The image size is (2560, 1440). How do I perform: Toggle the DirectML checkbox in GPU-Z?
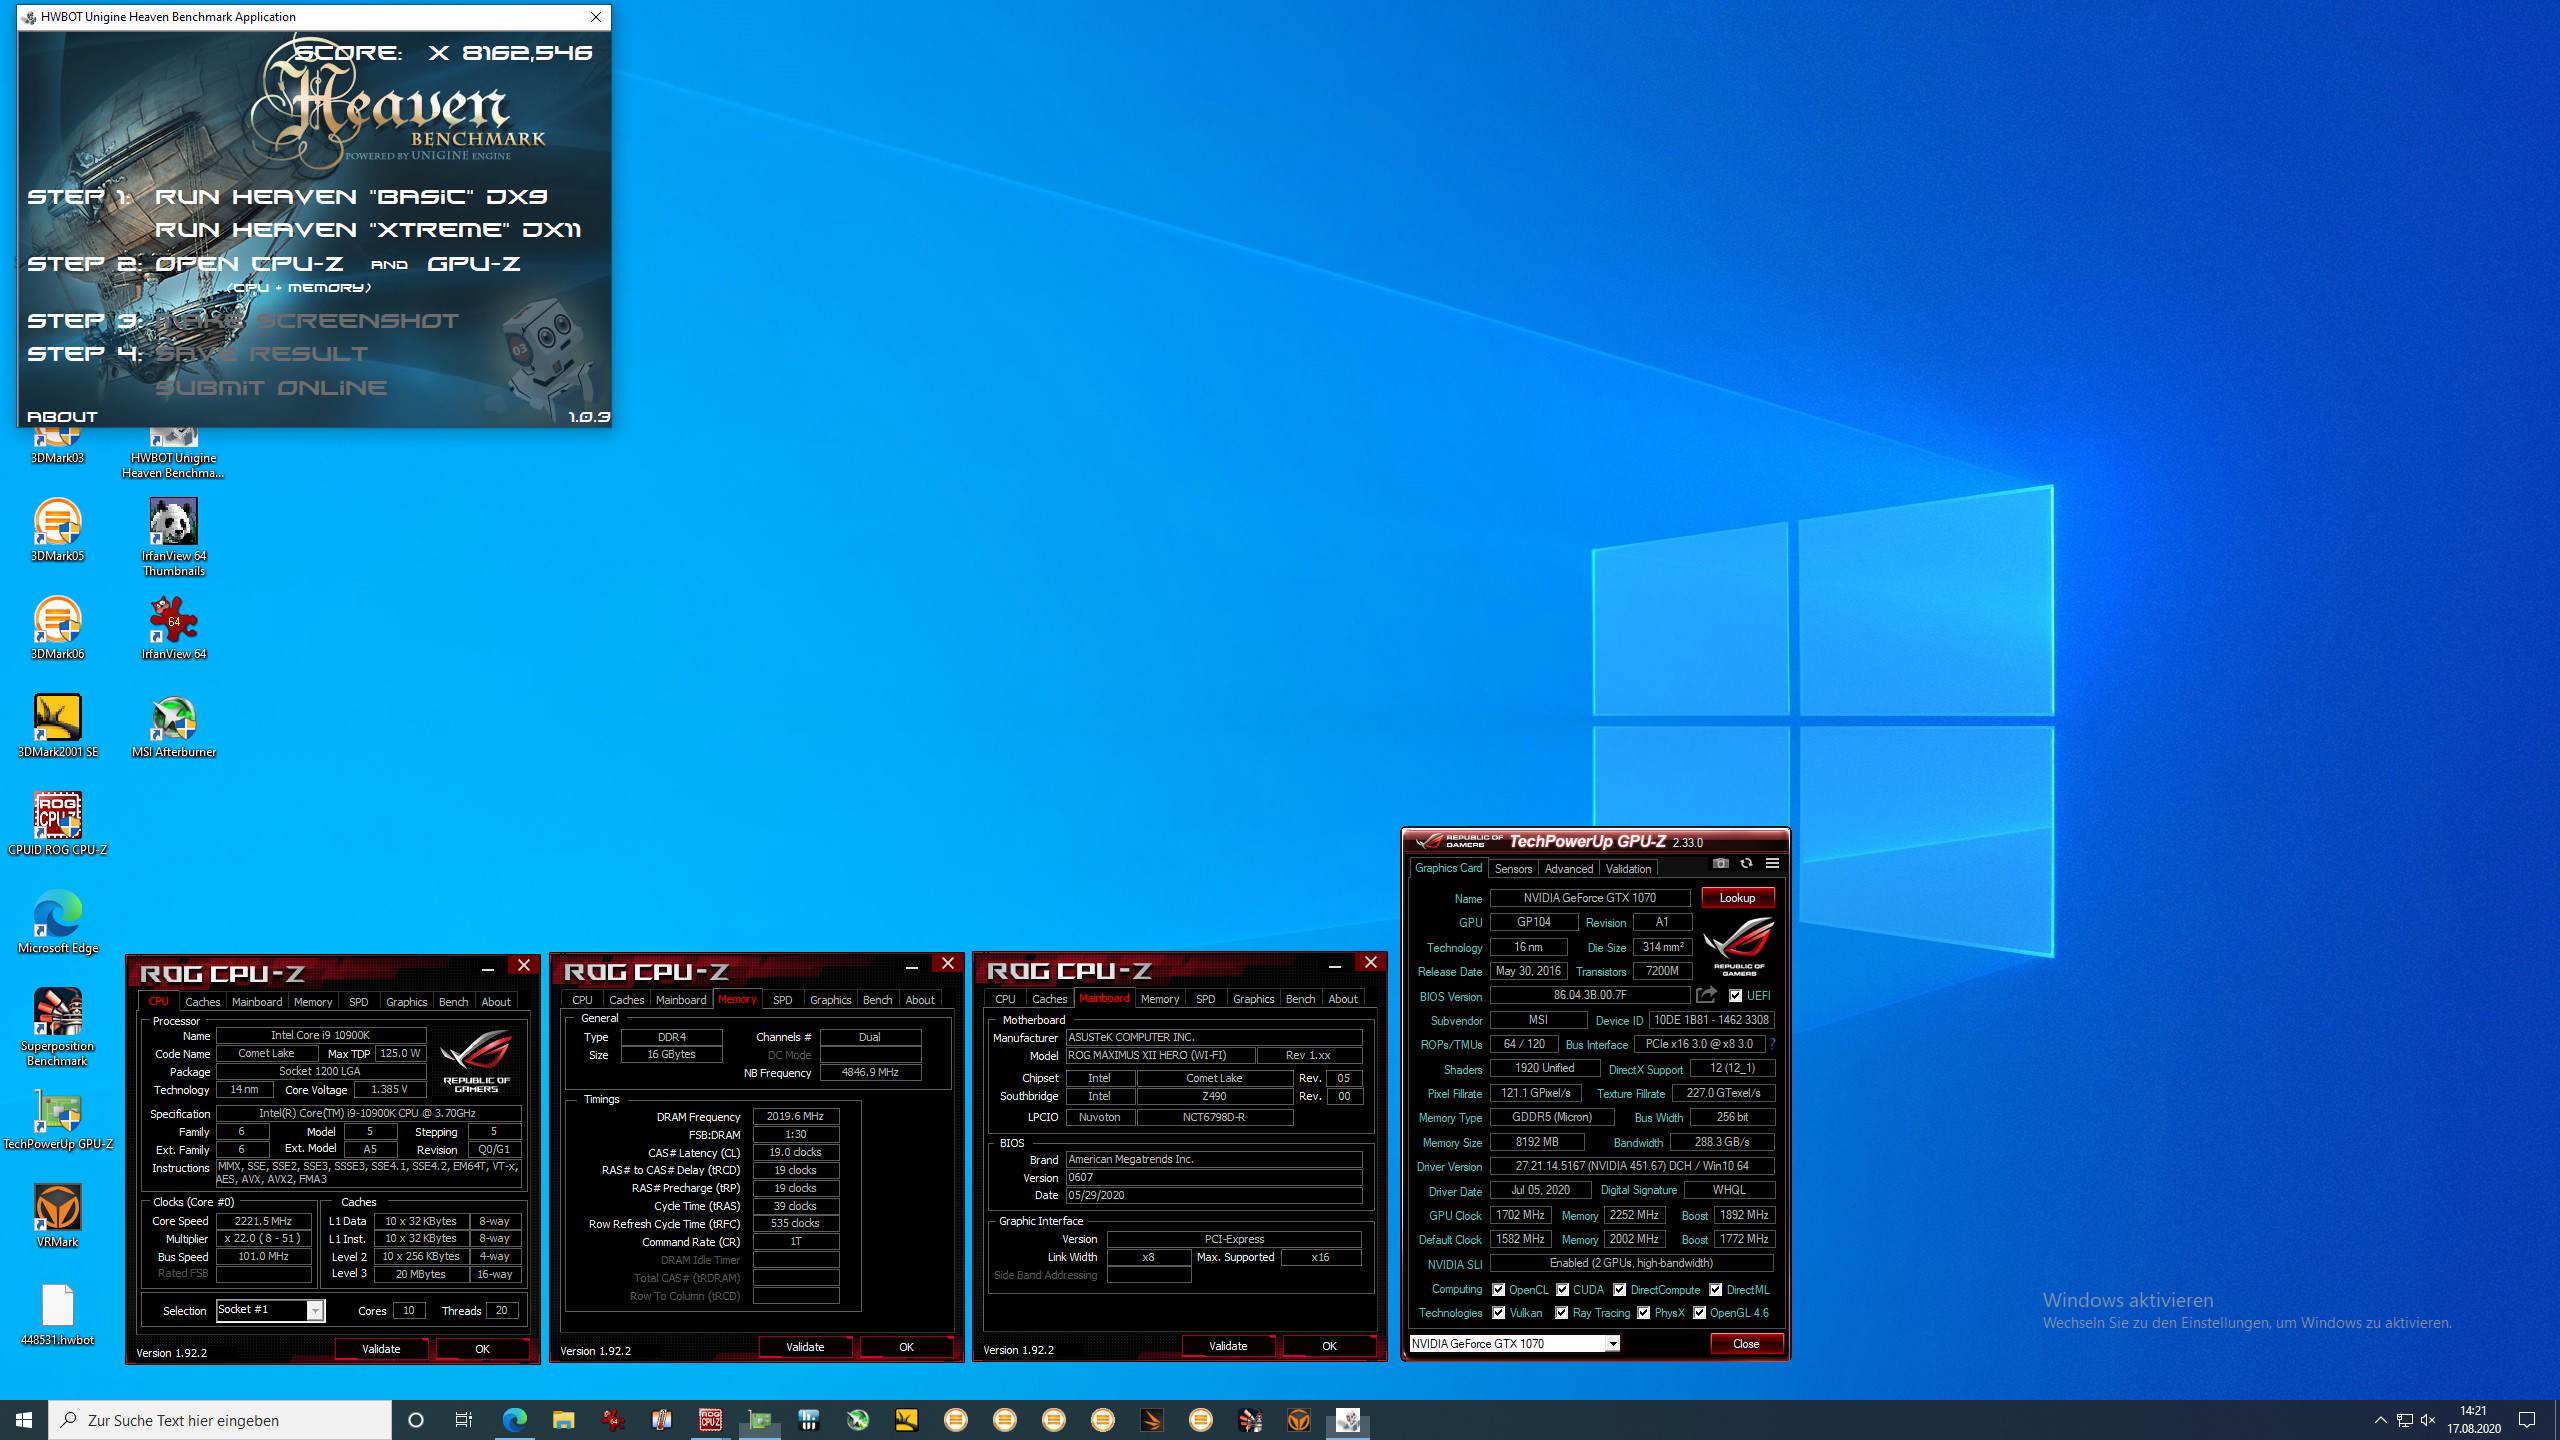point(1716,1290)
